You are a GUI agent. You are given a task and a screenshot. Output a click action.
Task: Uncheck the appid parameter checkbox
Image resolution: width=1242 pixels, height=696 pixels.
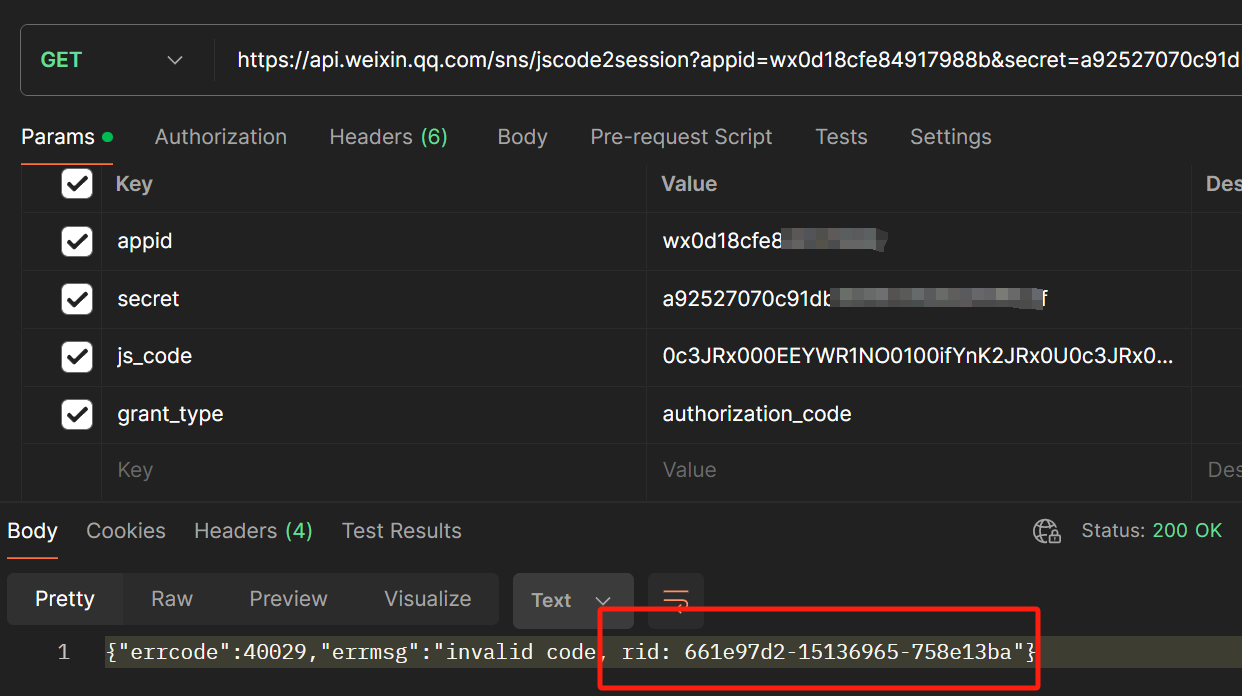pos(77,241)
